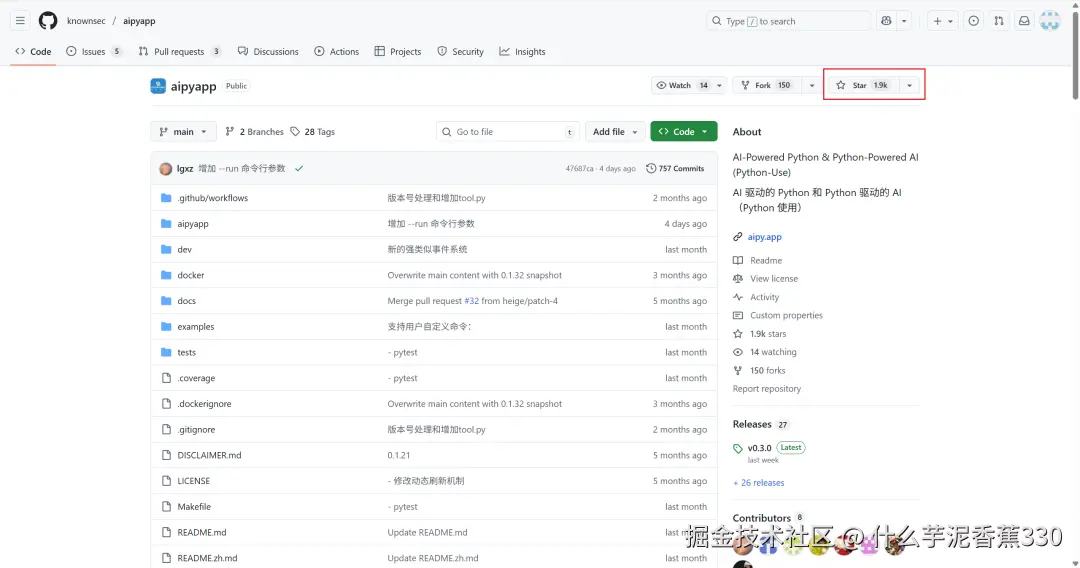Open the issues circle icon in header
The height and width of the screenshot is (568, 1080).
coord(973,21)
